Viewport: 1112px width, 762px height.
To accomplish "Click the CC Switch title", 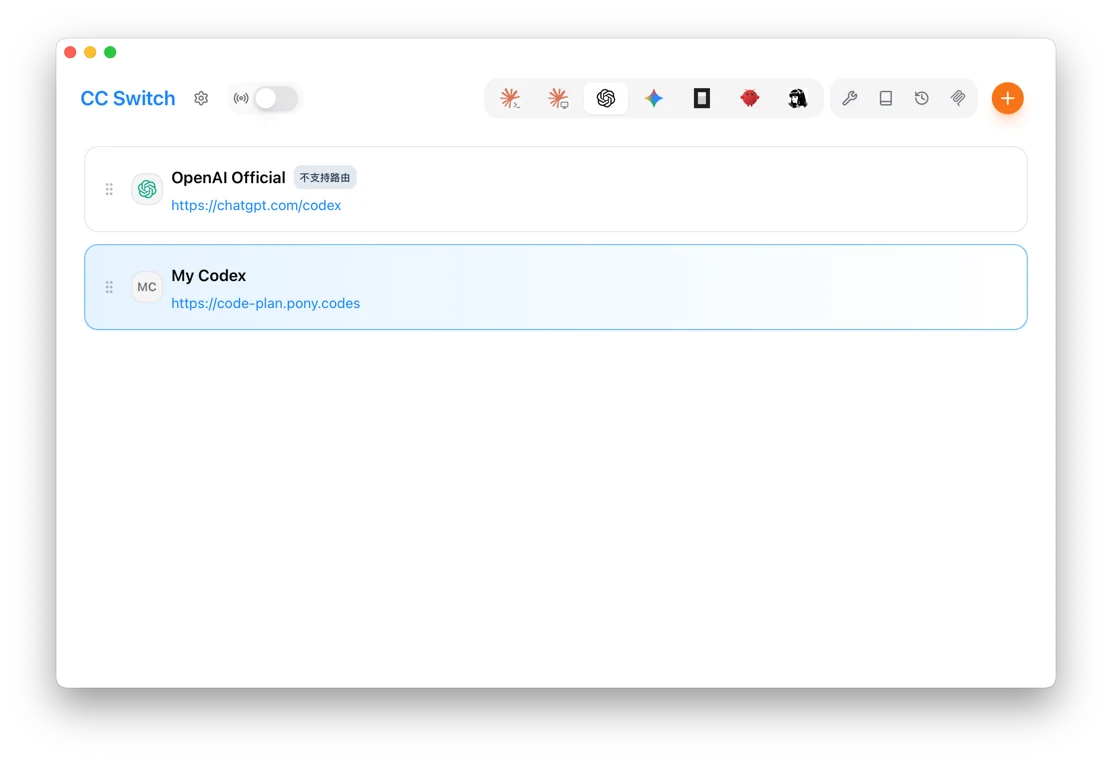I will coord(128,98).
